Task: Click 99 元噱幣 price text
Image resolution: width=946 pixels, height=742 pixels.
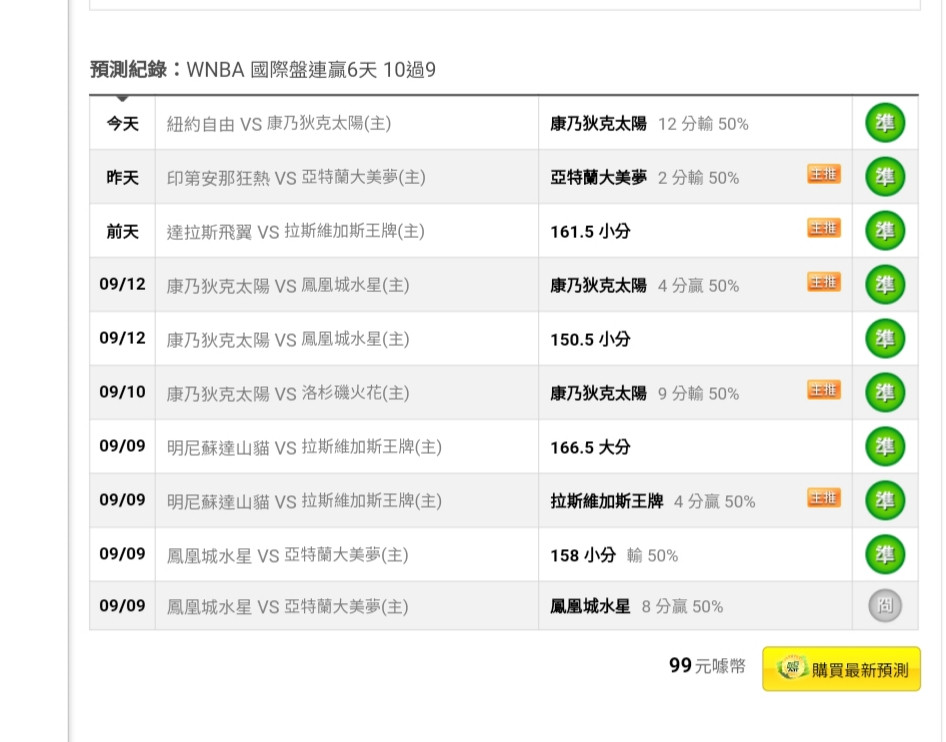Action: point(707,665)
